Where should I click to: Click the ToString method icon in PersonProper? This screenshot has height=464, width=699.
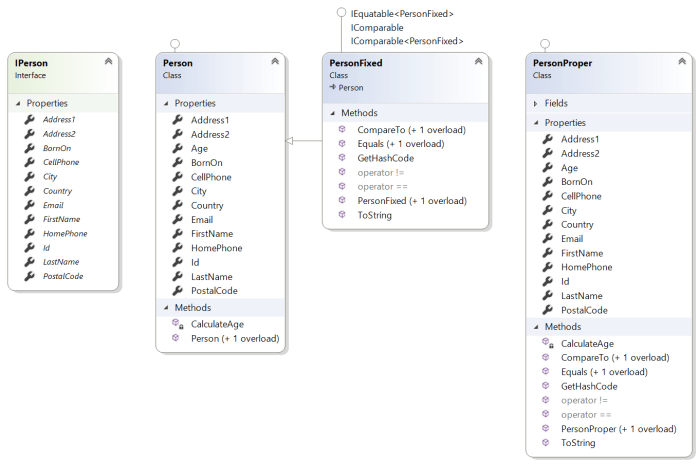(547, 443)
